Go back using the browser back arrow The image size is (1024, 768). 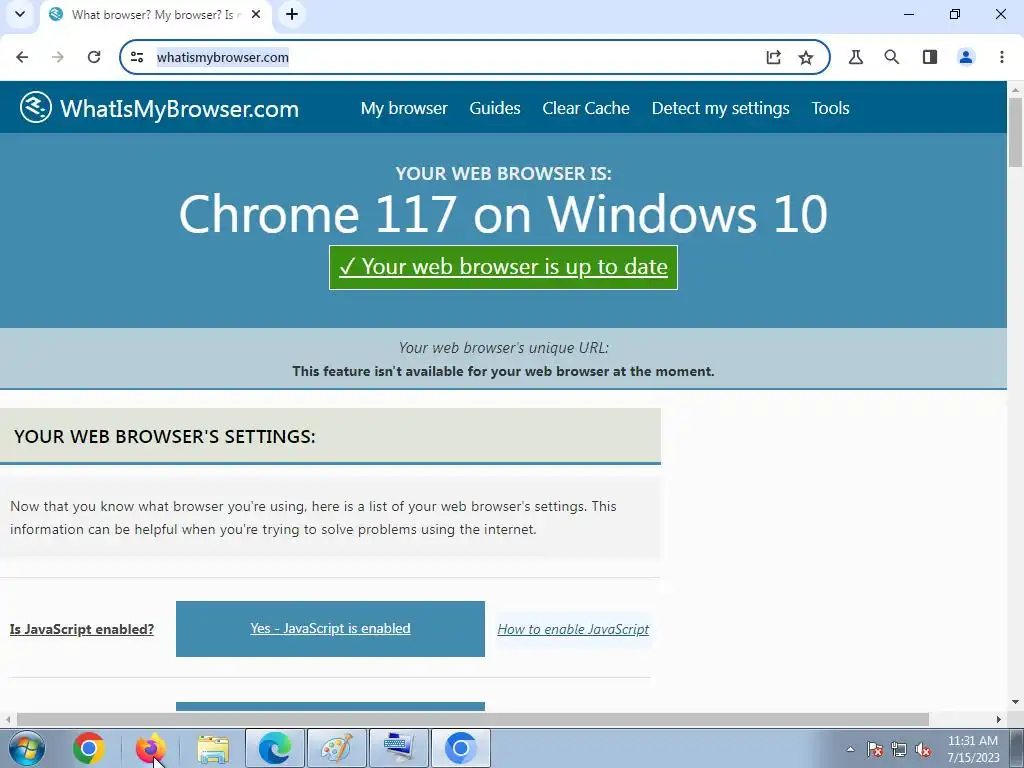(22, 57)
